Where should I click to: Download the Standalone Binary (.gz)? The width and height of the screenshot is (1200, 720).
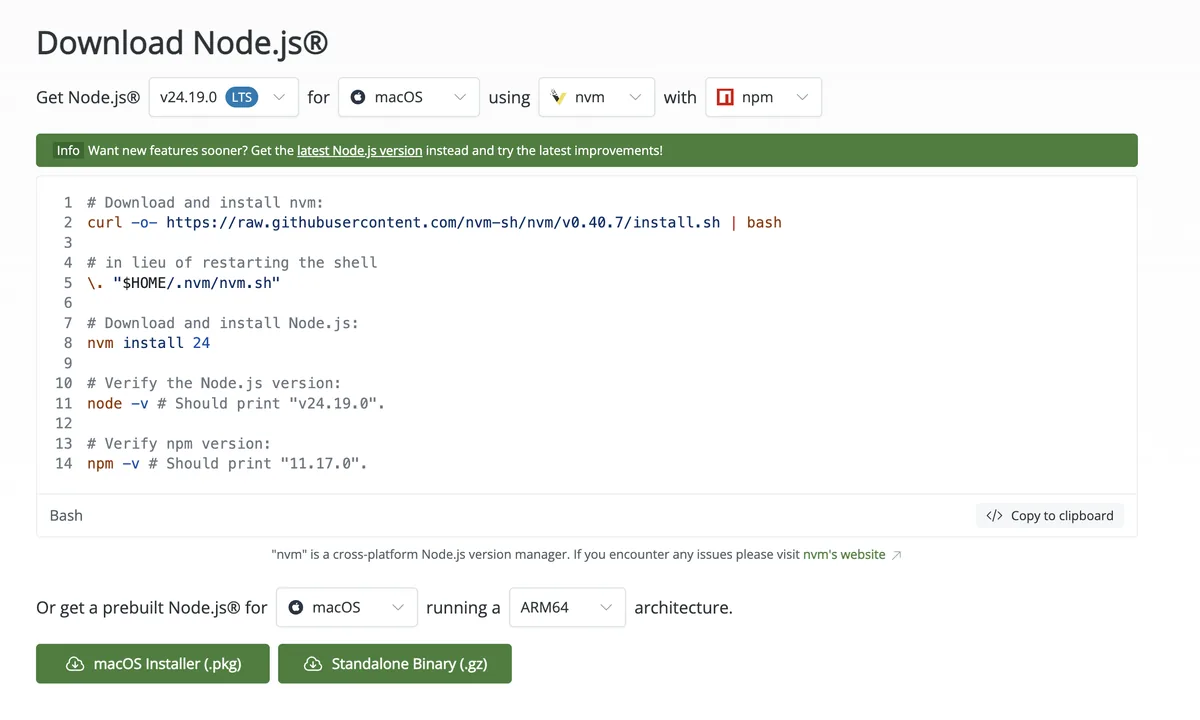(x=395, y=664)
